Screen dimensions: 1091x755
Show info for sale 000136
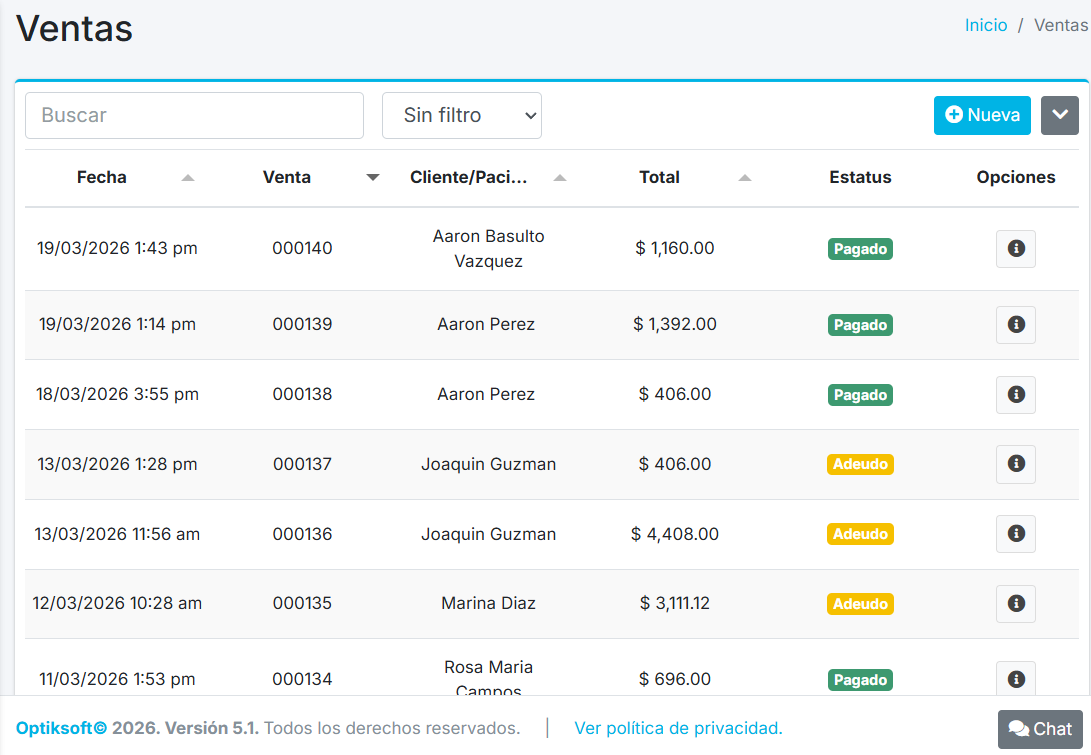coord(1015,534)
